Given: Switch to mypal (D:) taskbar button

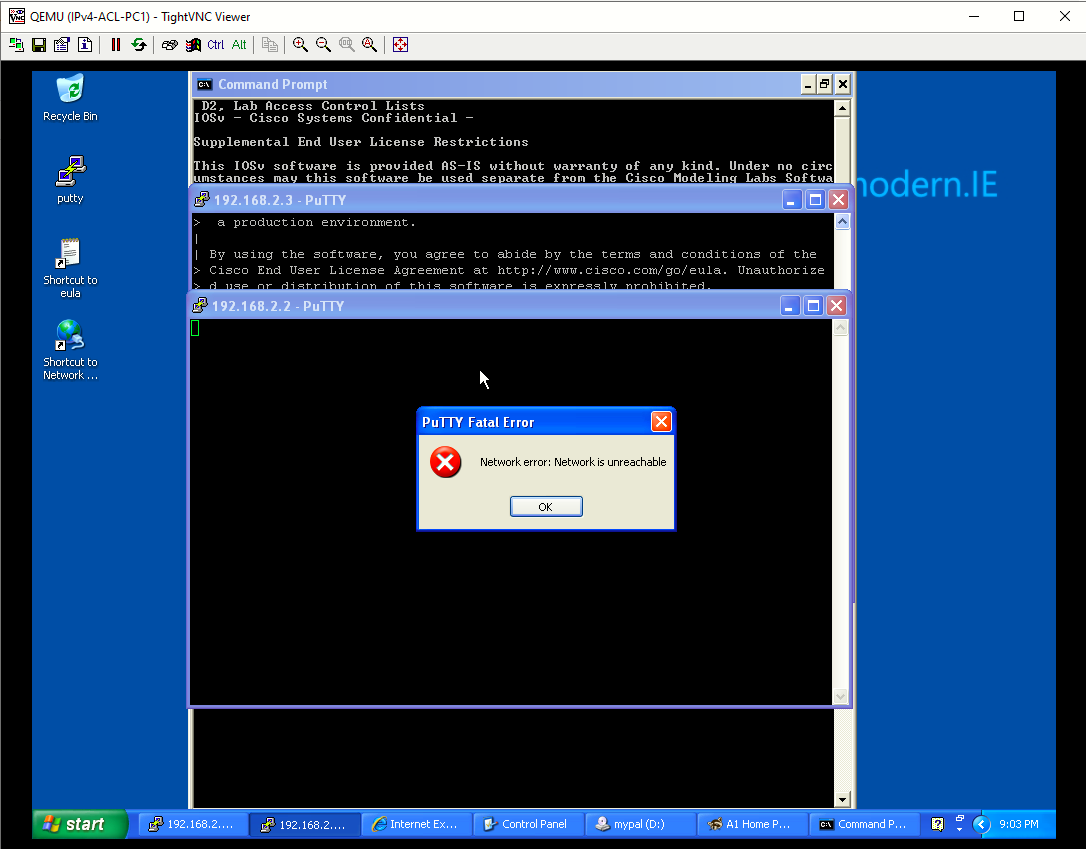Looking at the screenshot, I should click(x=639, y=824).
